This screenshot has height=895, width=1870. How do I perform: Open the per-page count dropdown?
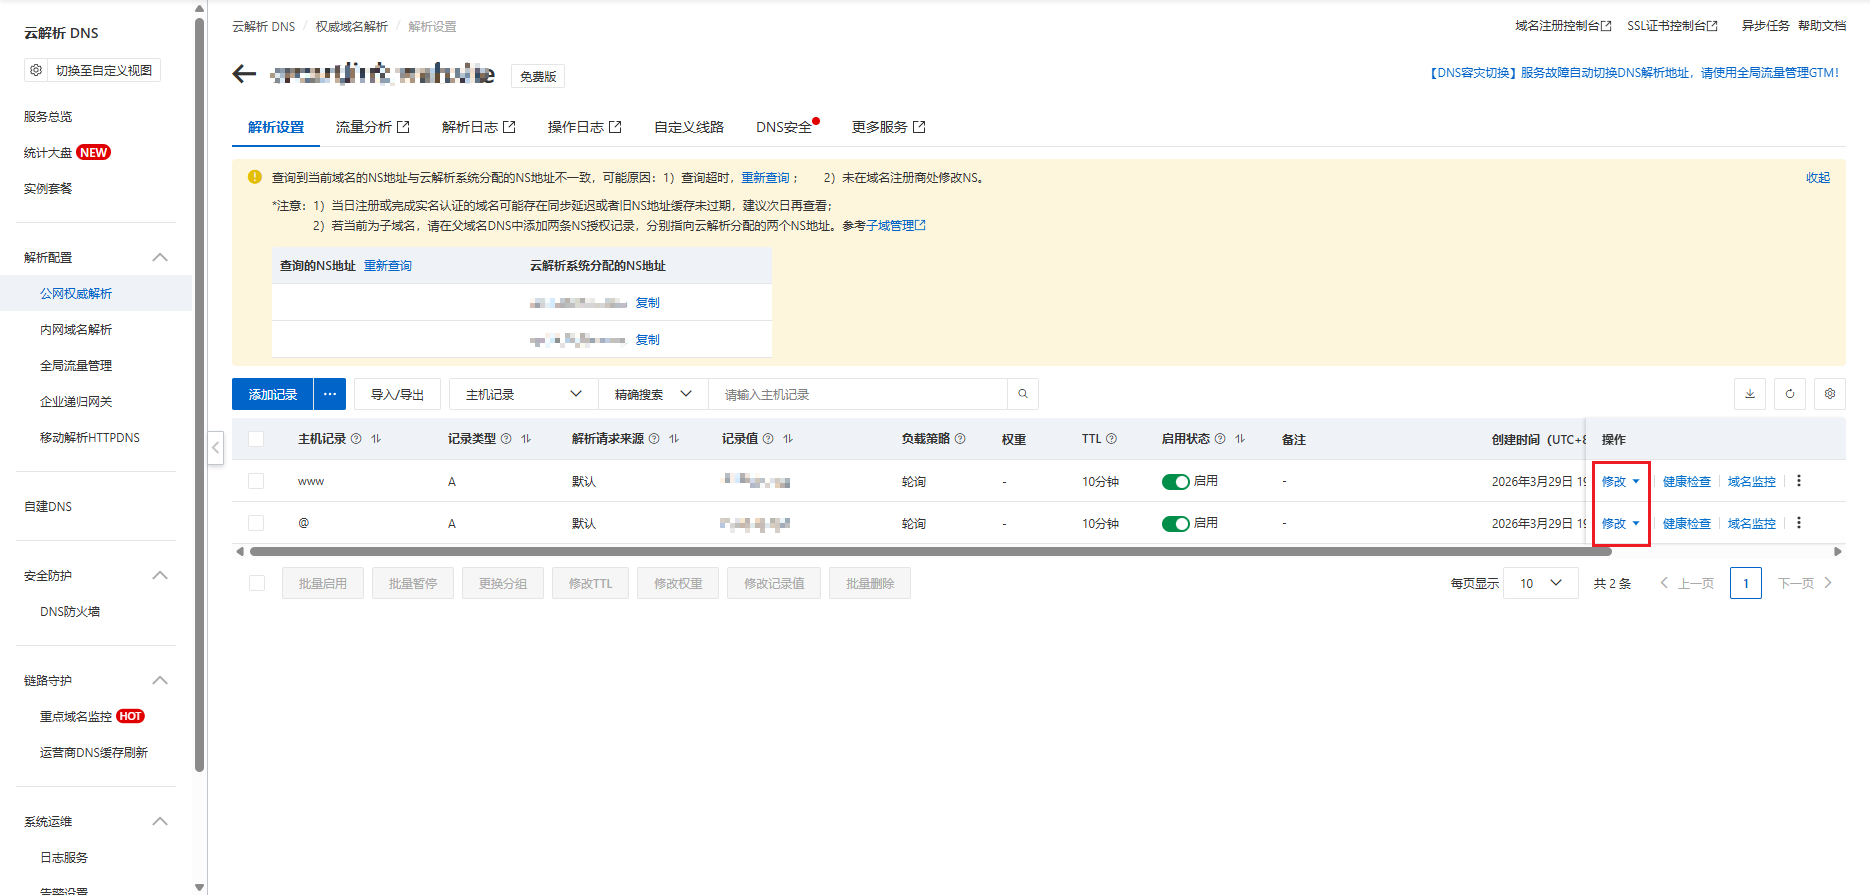coord(1540,583)
